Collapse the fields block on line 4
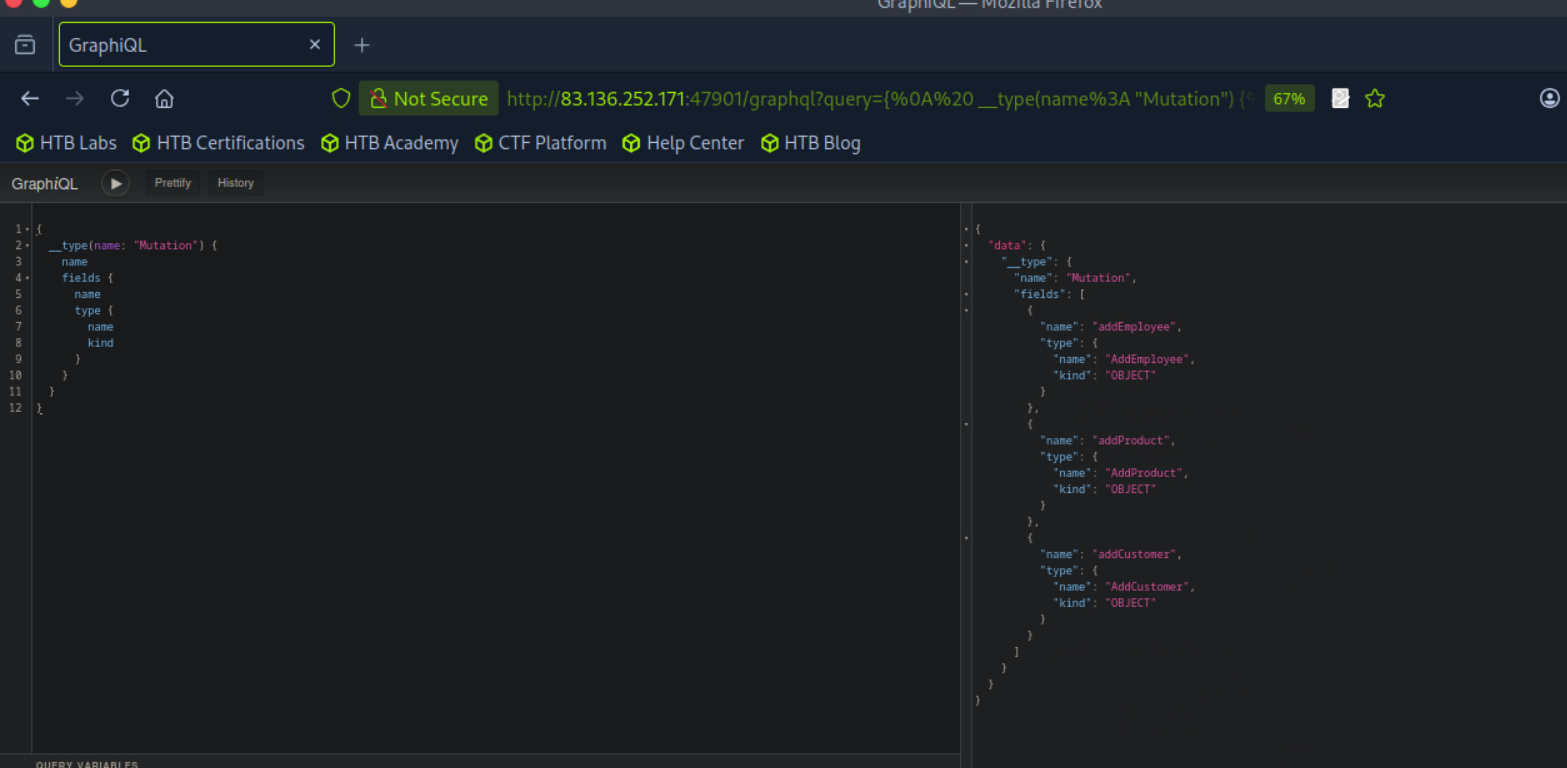1567x768 pixels. tap(27, 278)
